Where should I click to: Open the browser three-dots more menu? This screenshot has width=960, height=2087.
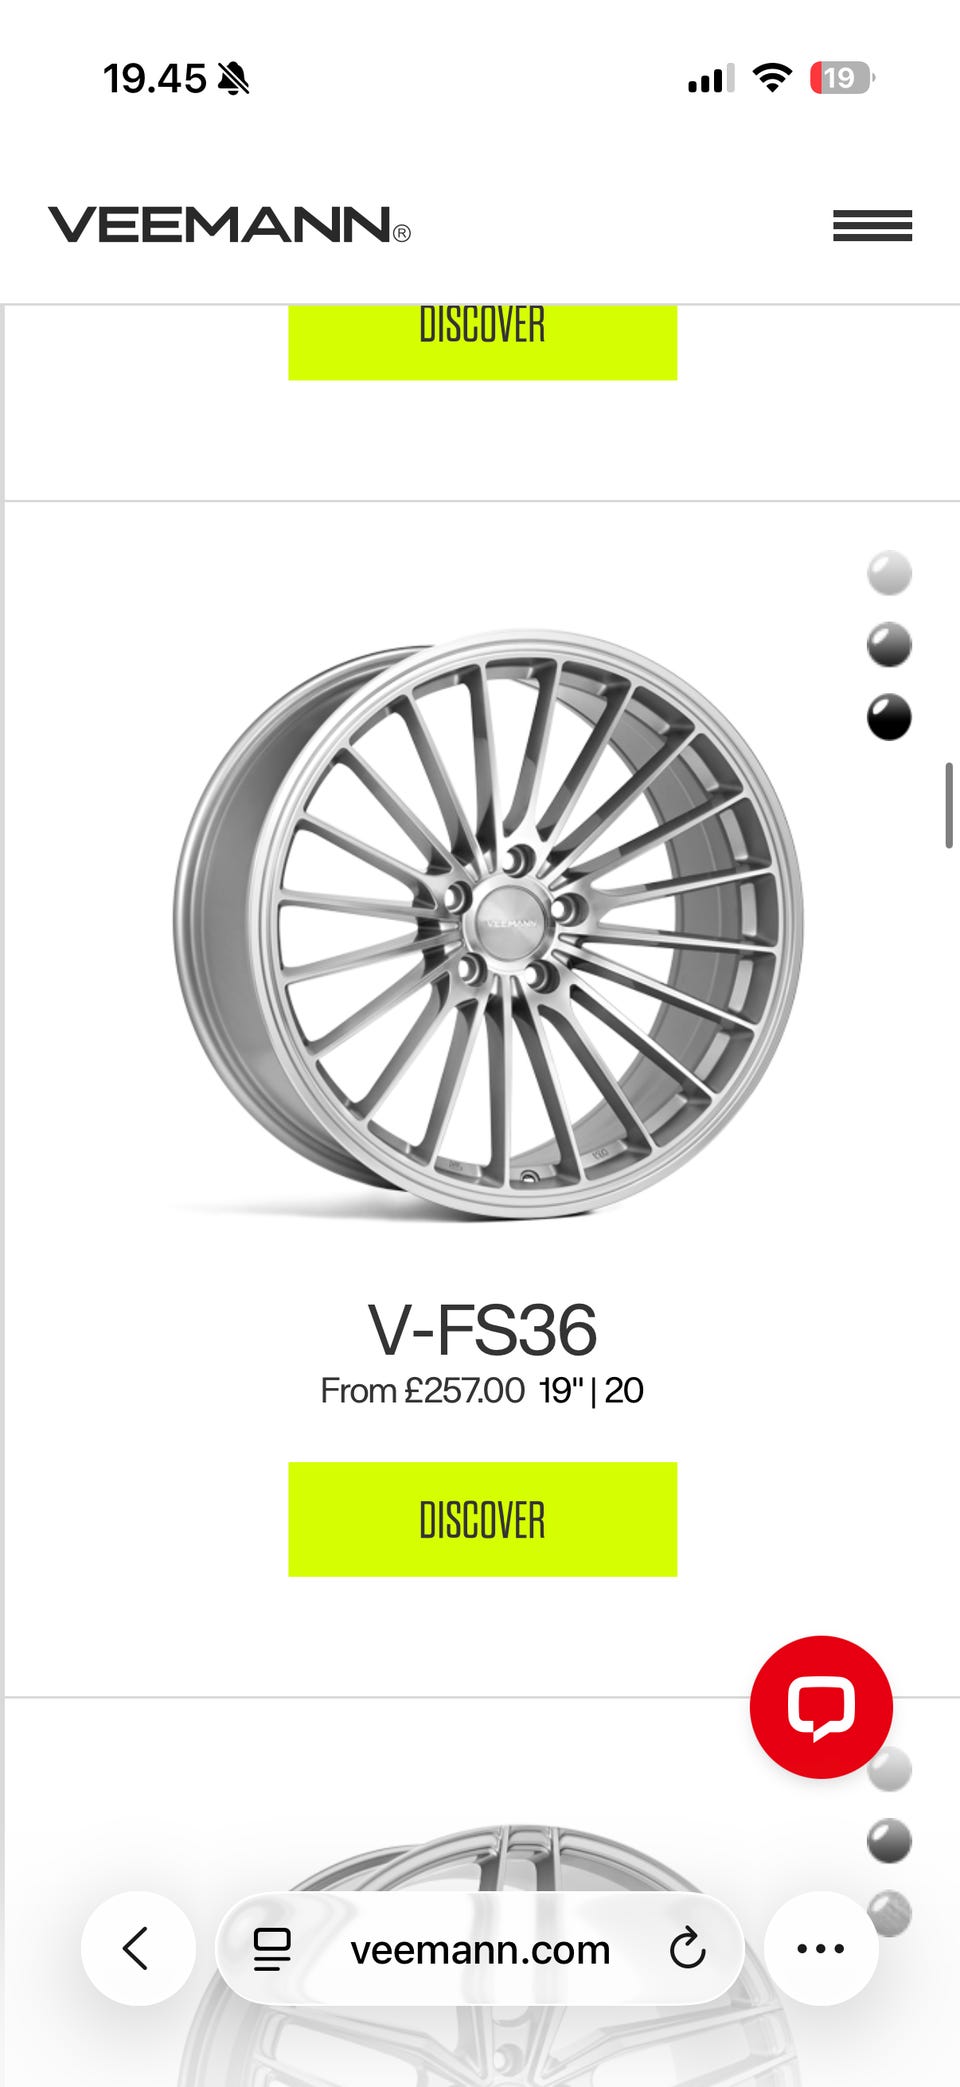click(821, 1948)
